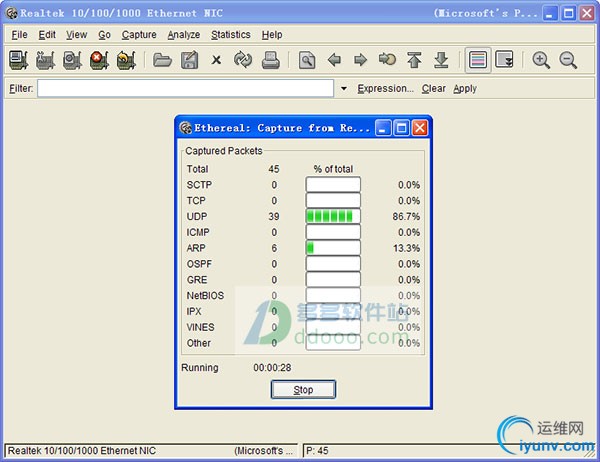Open the list of capture interfaces
This screenshot has height=462, width=600.
pyautogui.click(x=18, y=60)
